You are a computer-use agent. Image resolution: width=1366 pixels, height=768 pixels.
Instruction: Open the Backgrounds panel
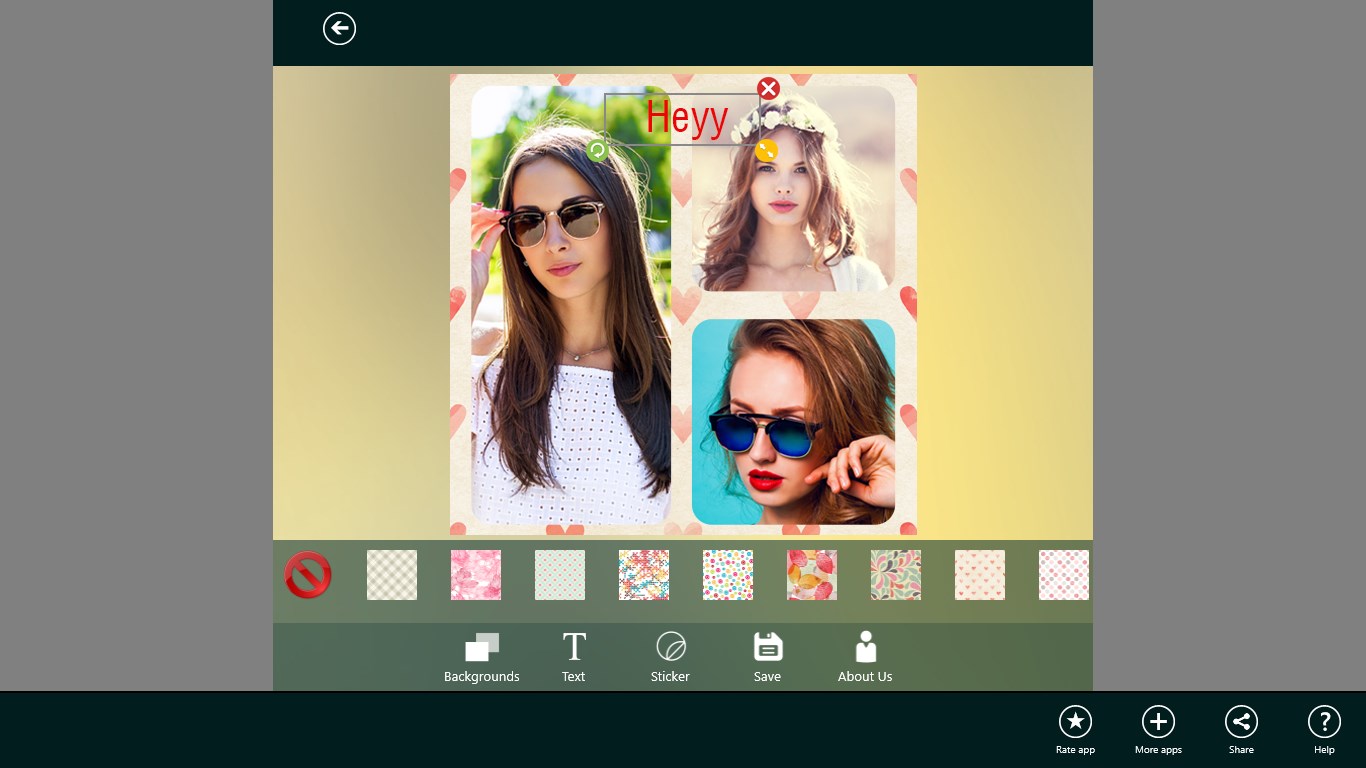[481, 656]
